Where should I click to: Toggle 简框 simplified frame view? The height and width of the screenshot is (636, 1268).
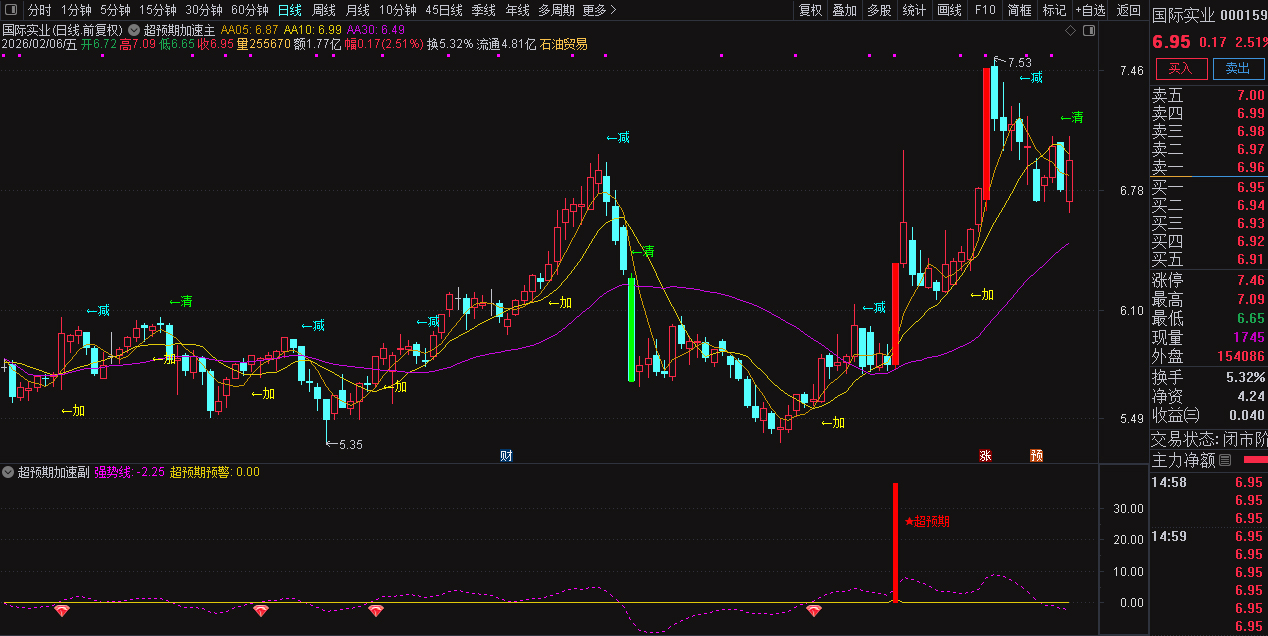pos(1019,10)
